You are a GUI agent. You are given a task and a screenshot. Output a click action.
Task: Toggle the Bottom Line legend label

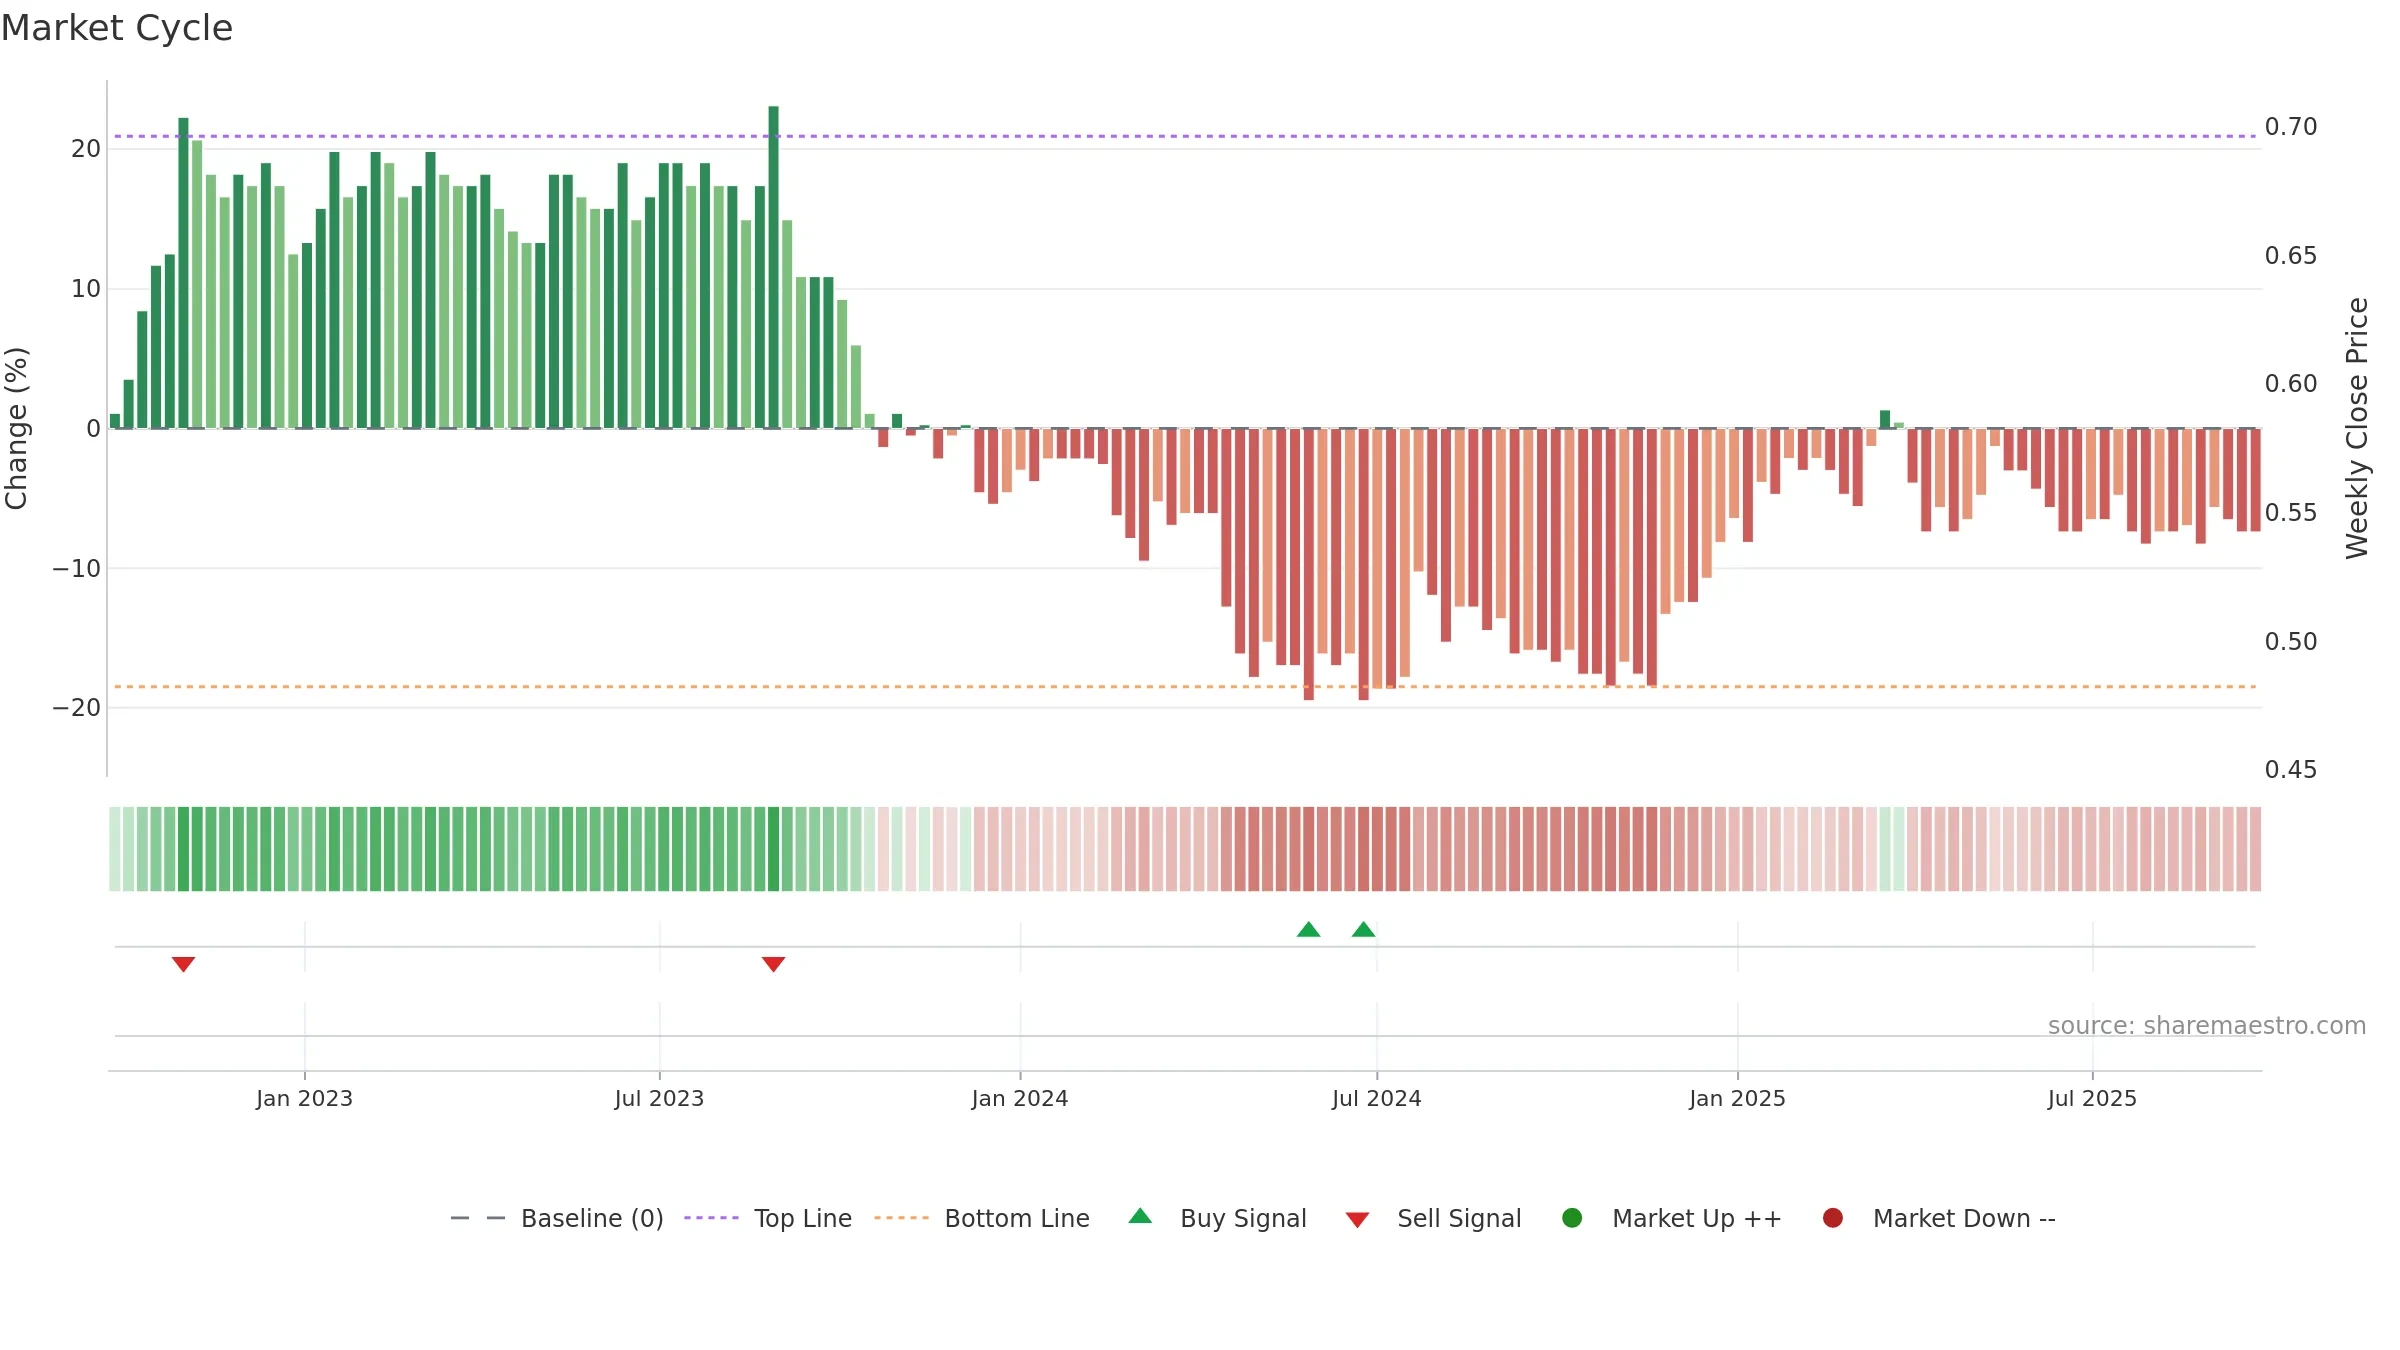tap(1017, 1219)
